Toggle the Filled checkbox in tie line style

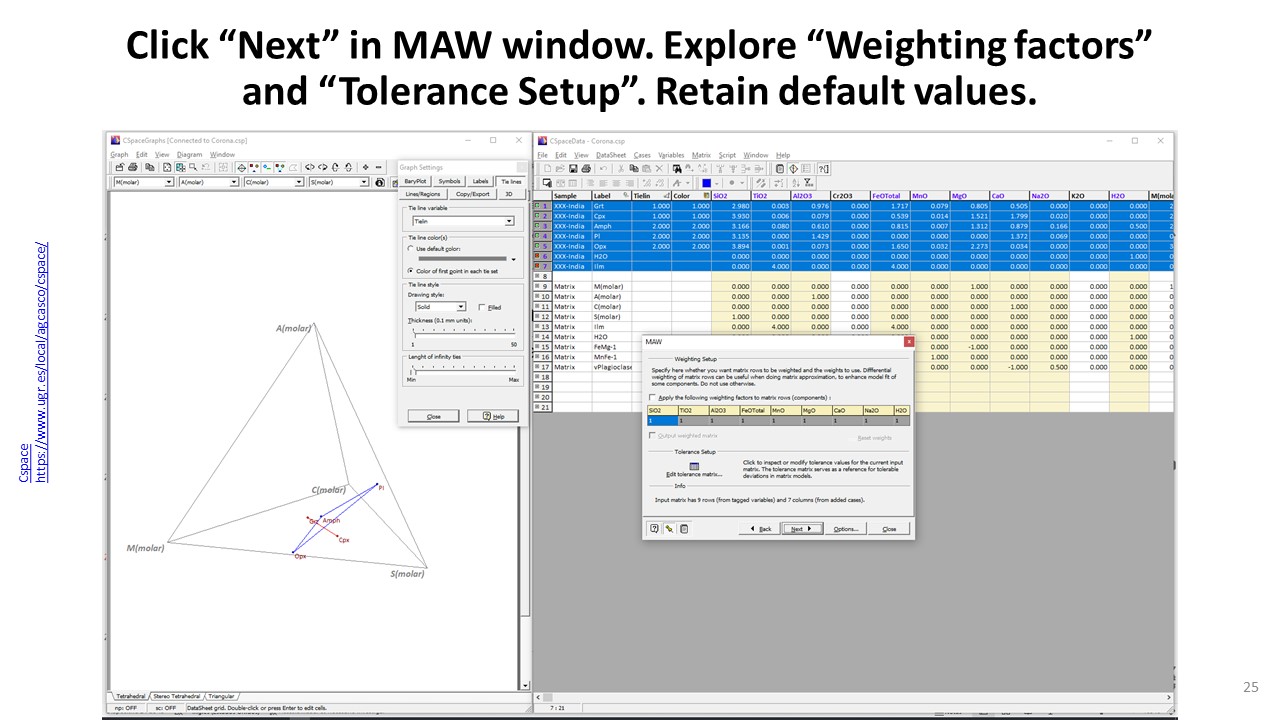[482, 307]
